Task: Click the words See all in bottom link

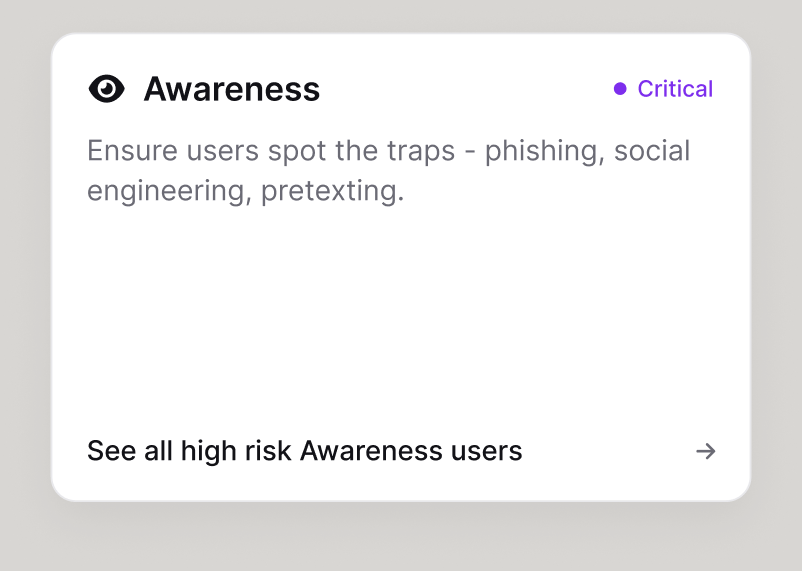Action: click(x=130, y=451)
